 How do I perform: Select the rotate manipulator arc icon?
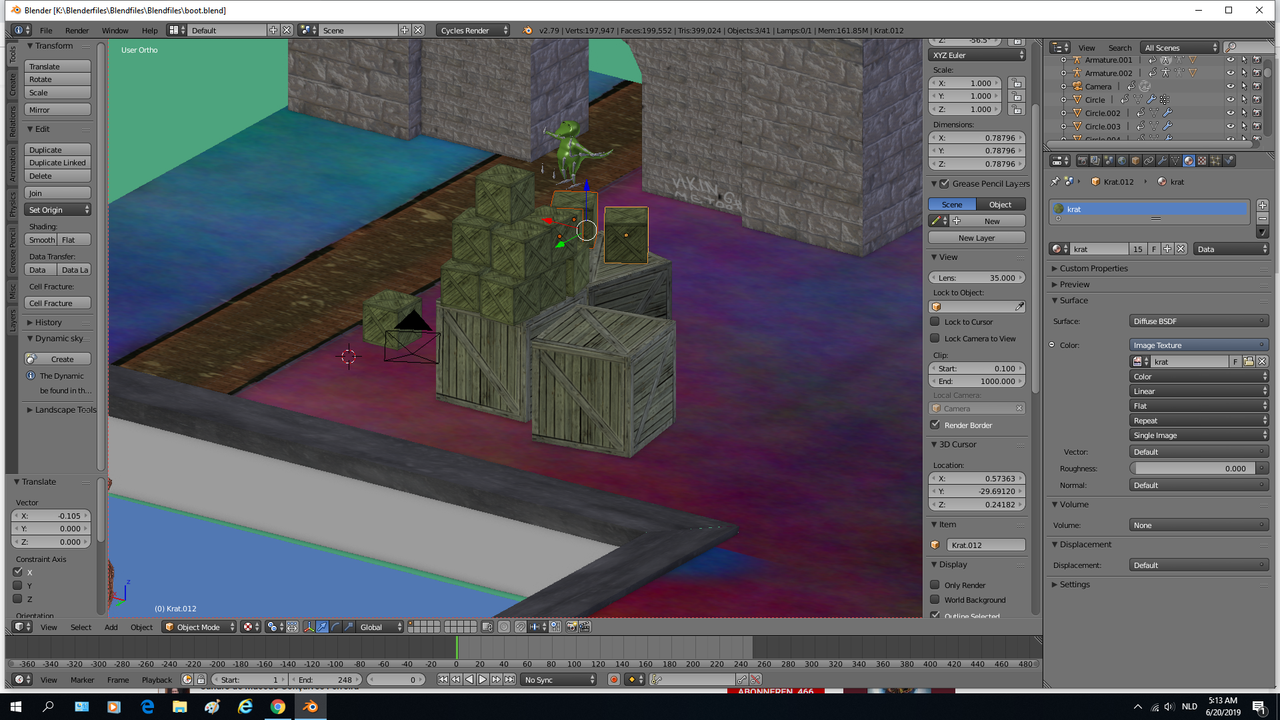(x=335, y=627)
